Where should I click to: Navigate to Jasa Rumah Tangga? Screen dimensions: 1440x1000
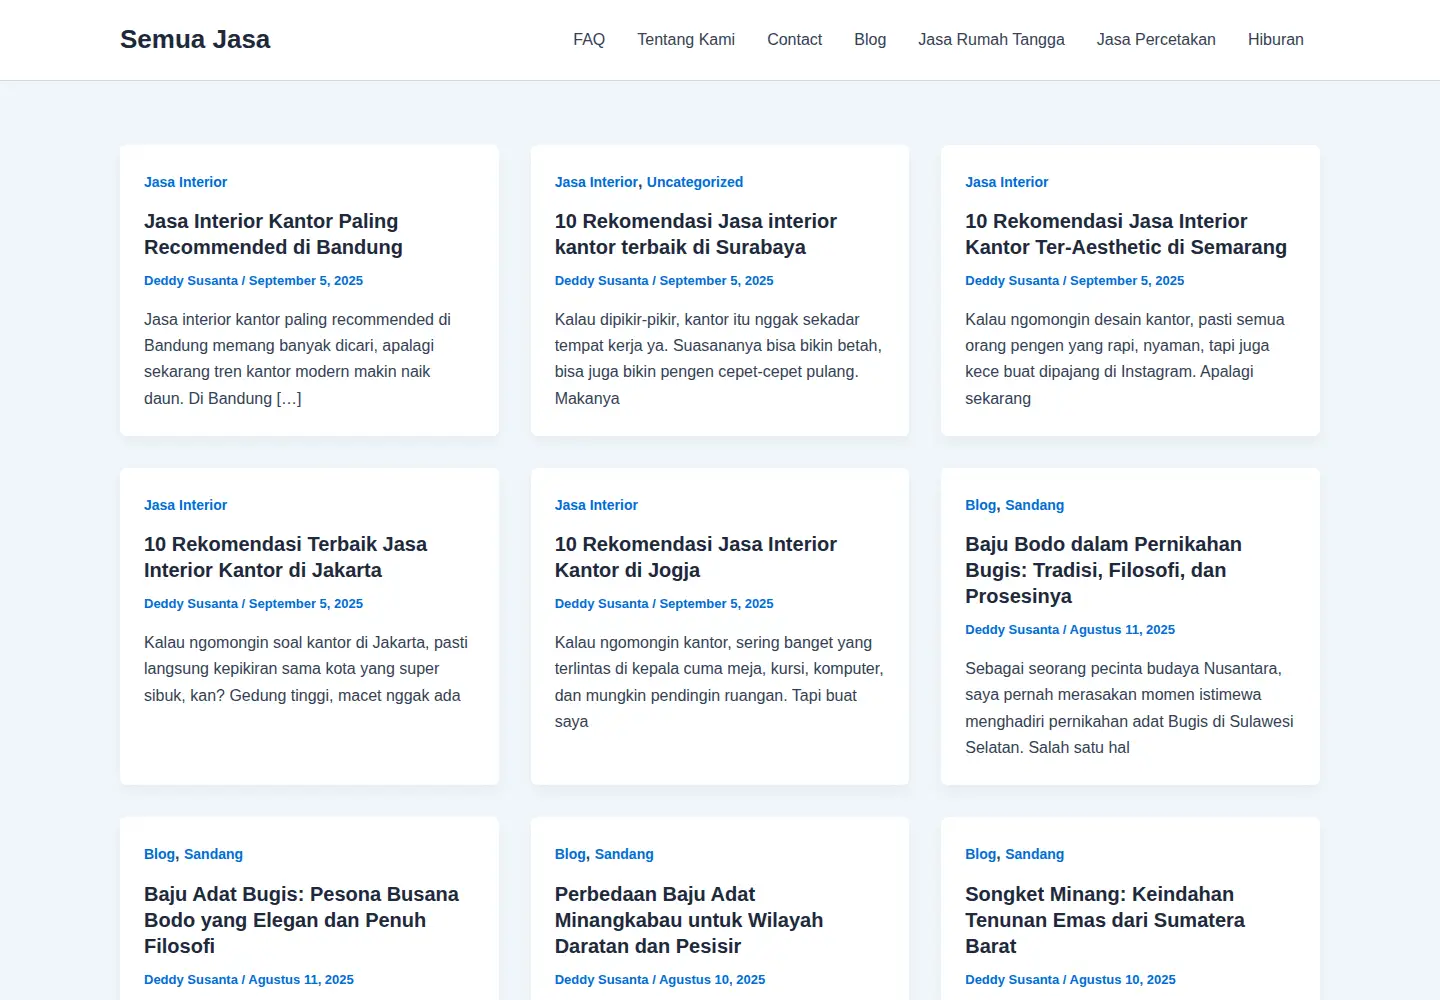[x=991, y=39]
